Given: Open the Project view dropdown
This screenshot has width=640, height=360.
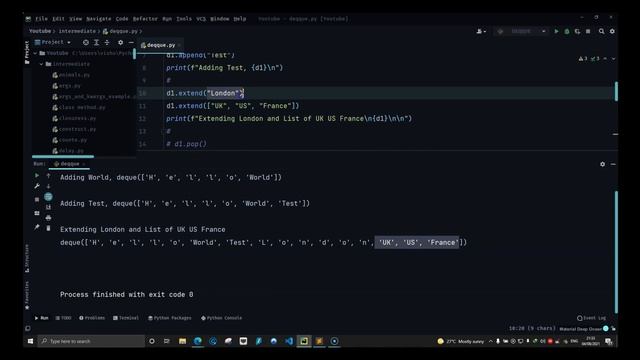Looking at the screenshot, I should click(53, 42).
